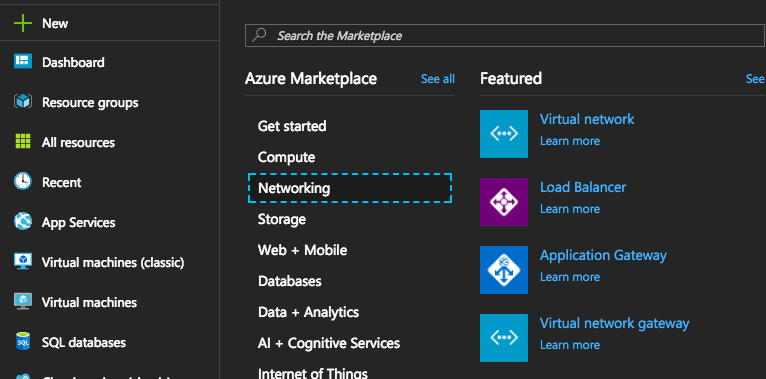The image size is (766, 379).
Task: Click the Featured heading
Action: point(511,78)
